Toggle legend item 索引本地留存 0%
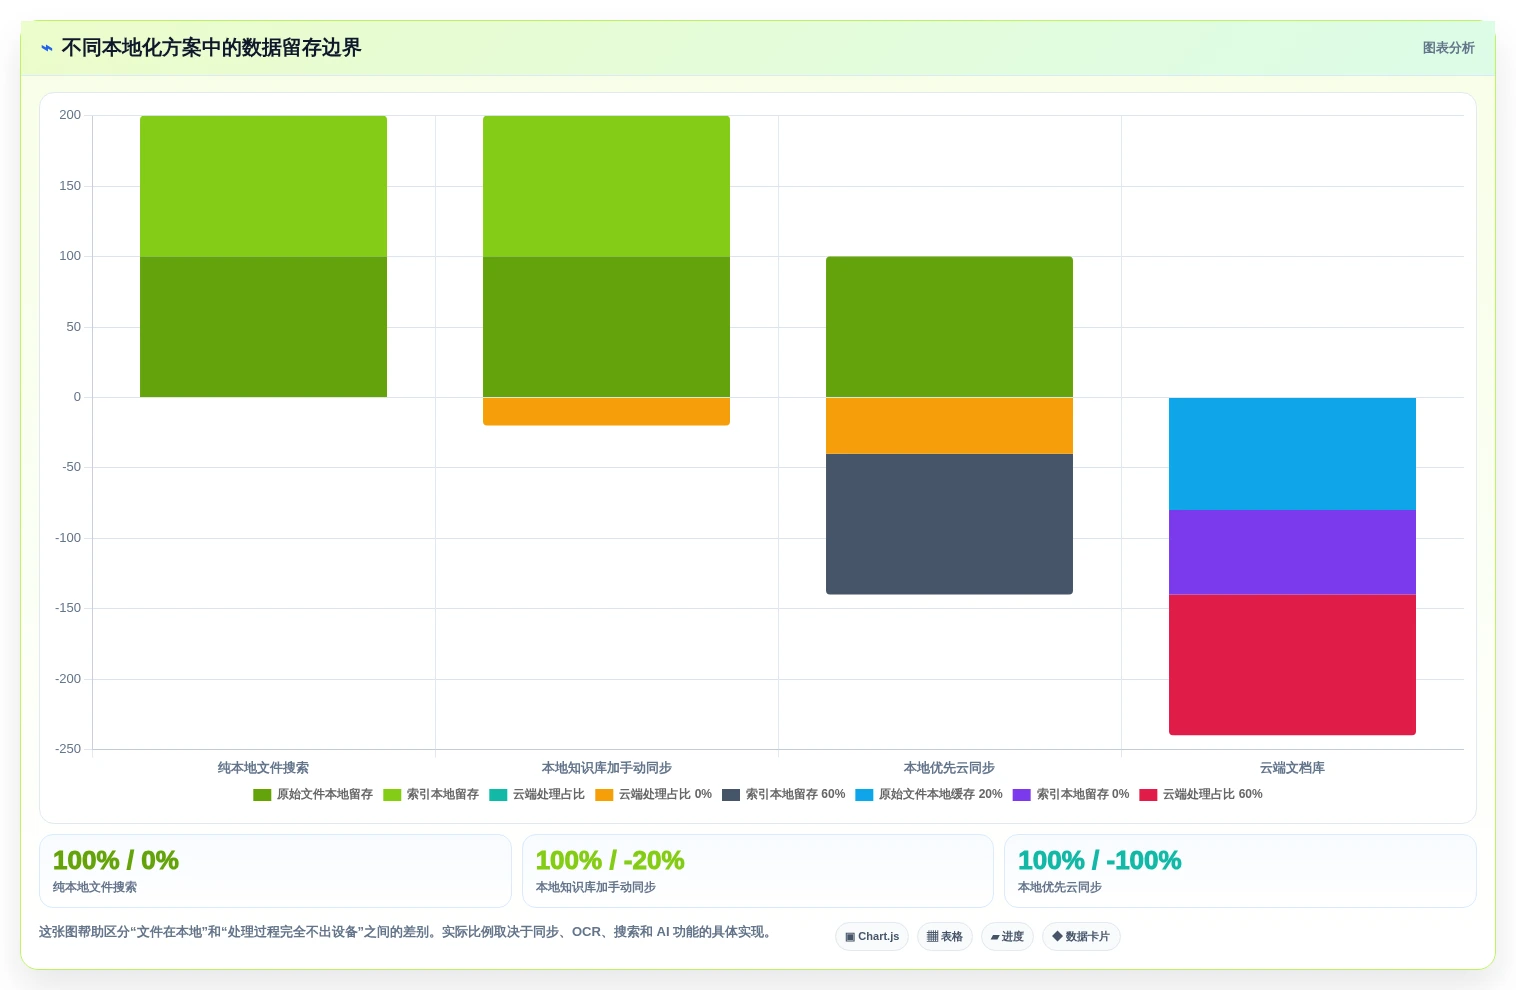This screenshot has width=1516, height=990. pyautogui.click(x=1071, y=795)
